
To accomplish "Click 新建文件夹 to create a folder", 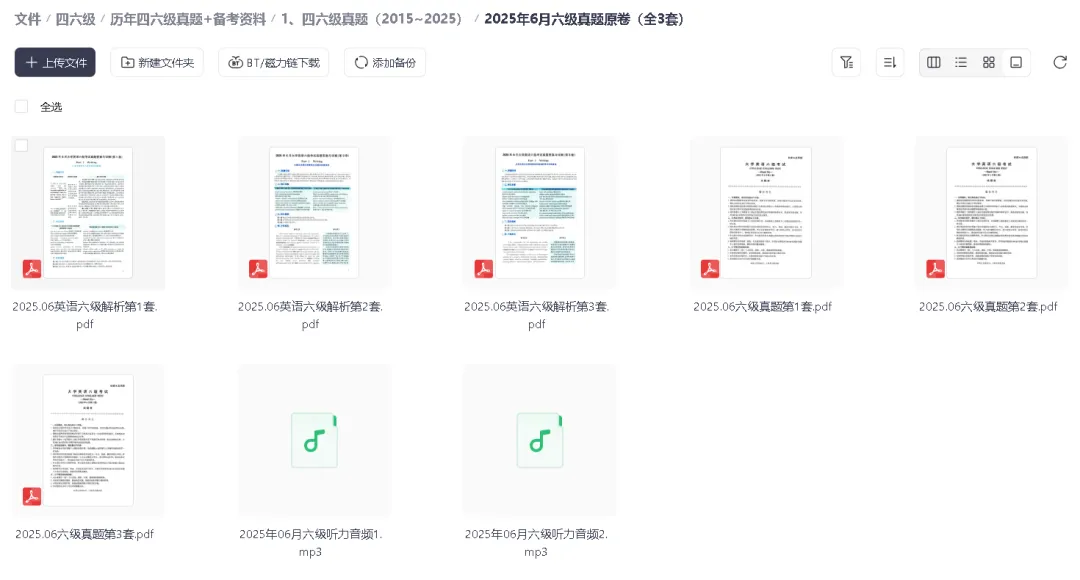I will click(x=157, y=62).
